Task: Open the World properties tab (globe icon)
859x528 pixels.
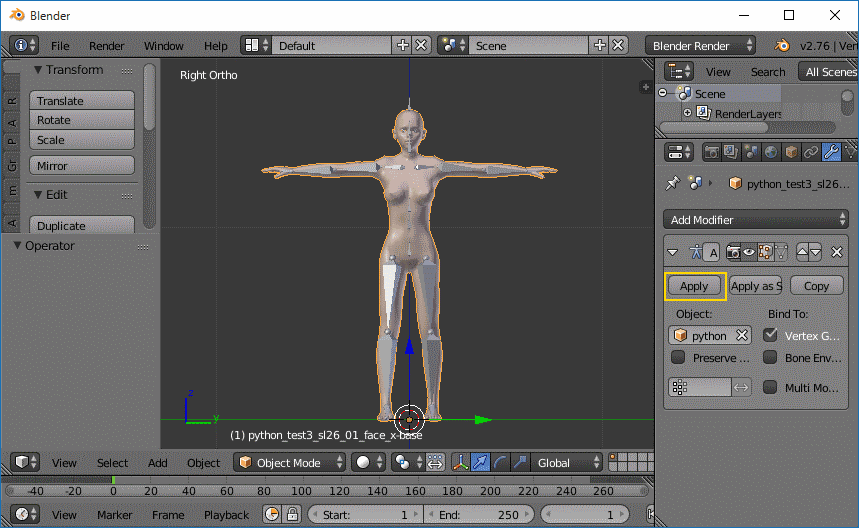Action: (772, 153)
